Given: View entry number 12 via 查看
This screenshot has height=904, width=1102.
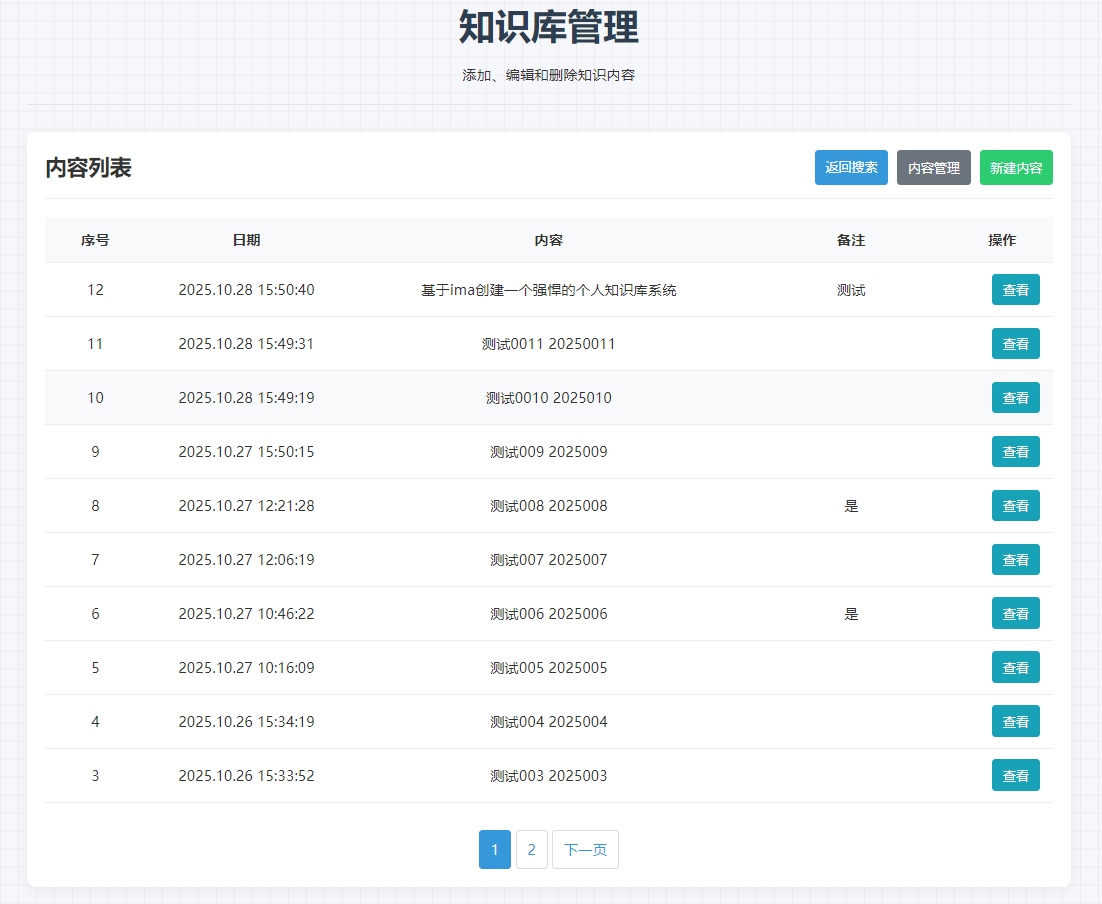Looking at the screenshot, I should 1015,290.
